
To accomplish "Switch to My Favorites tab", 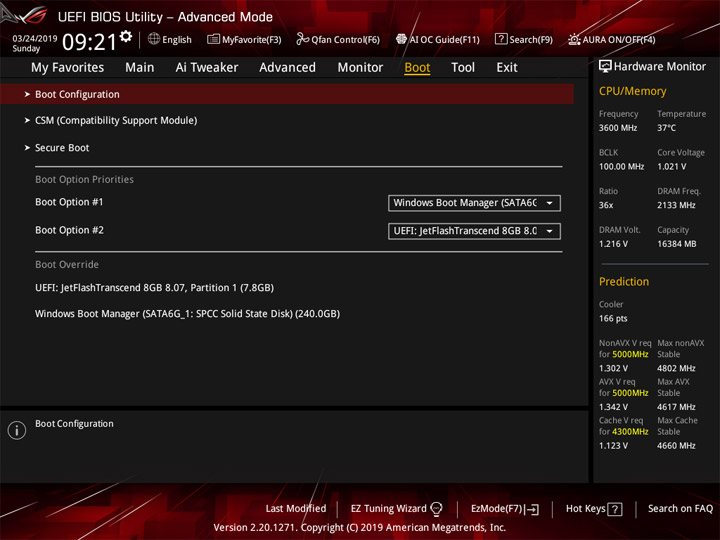I will pos(68,68).
